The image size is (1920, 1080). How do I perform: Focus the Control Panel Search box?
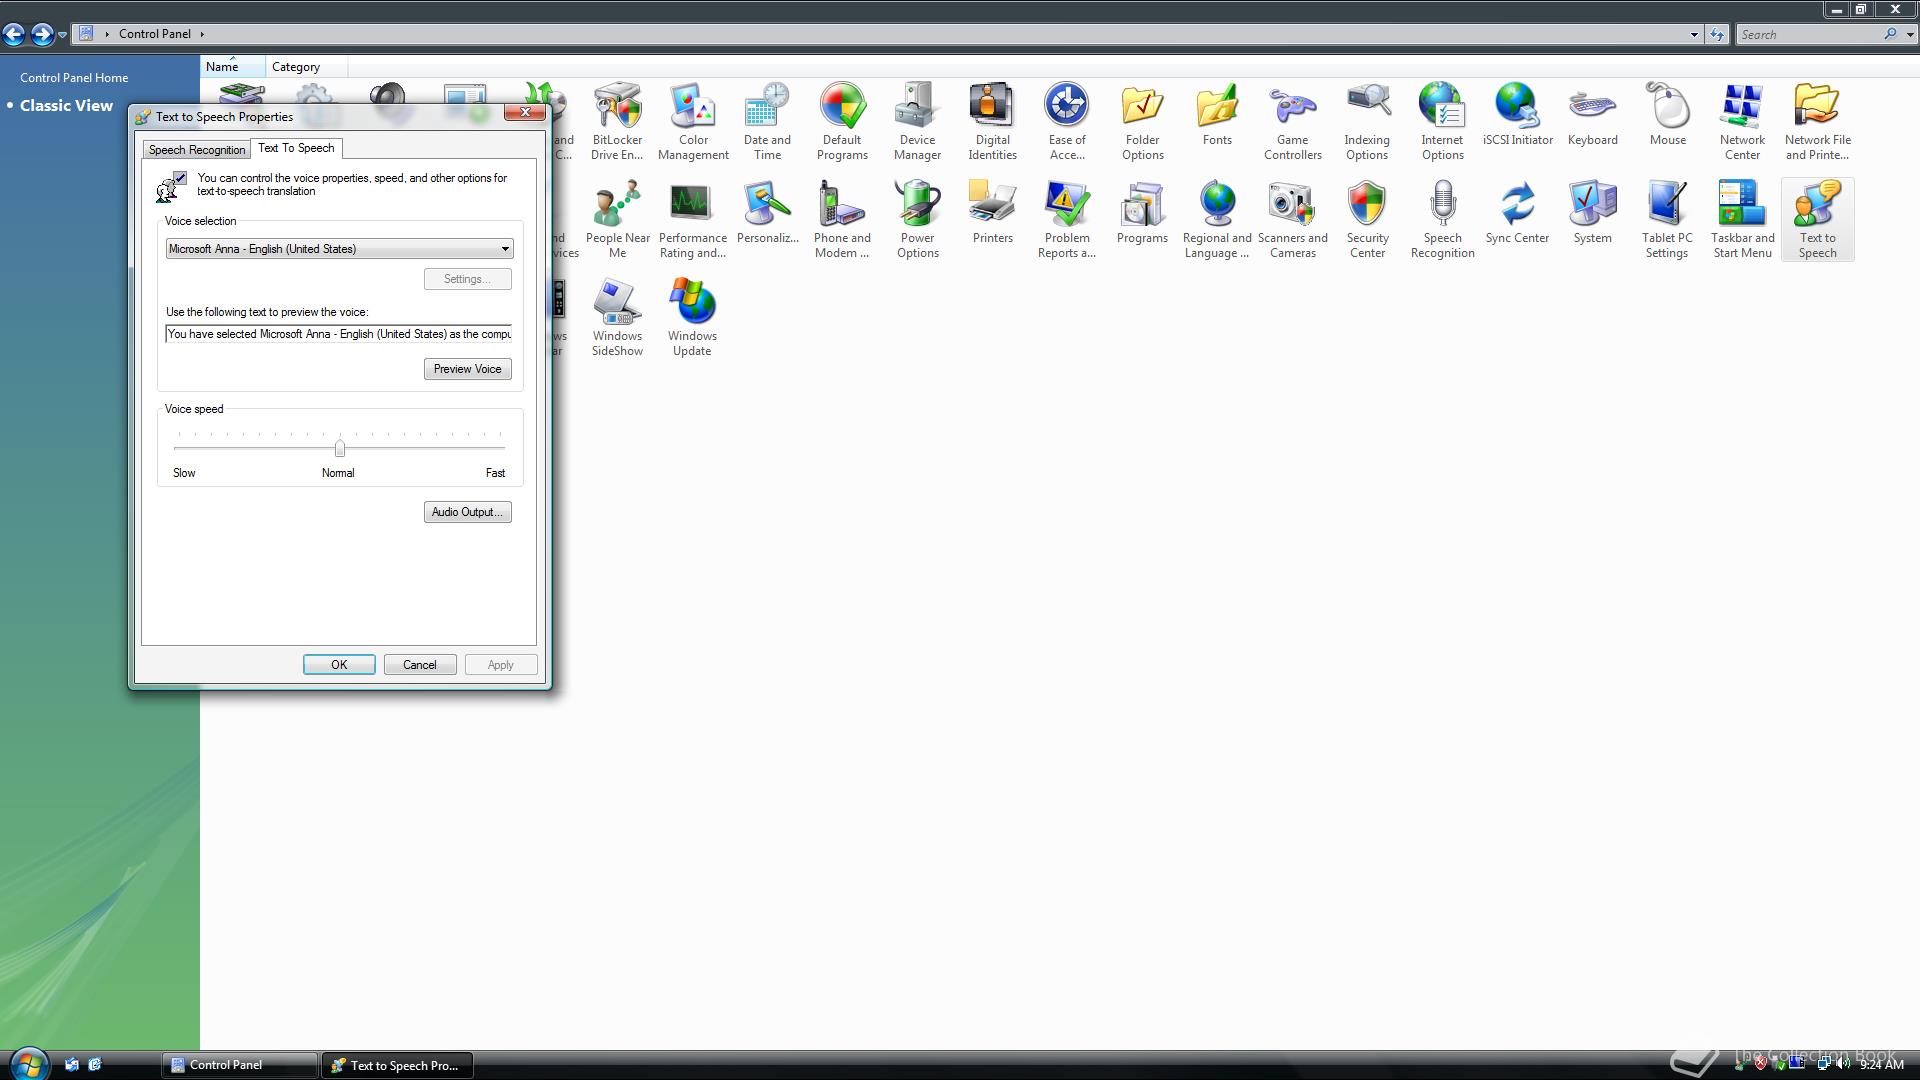click(1810, 34)
